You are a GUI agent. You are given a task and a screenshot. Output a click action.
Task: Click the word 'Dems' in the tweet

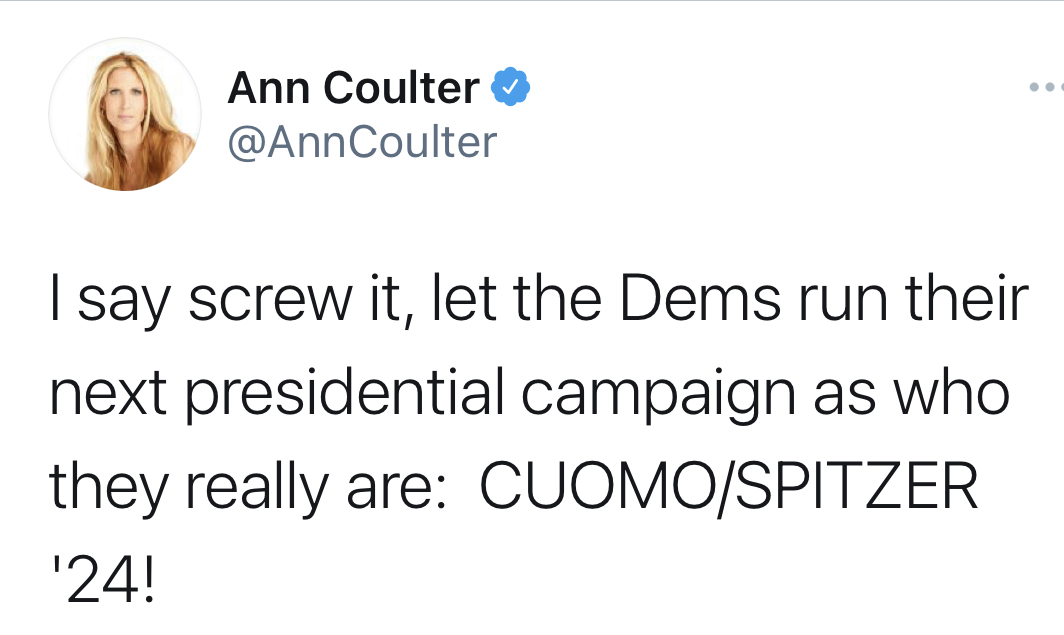click(700, 299)
